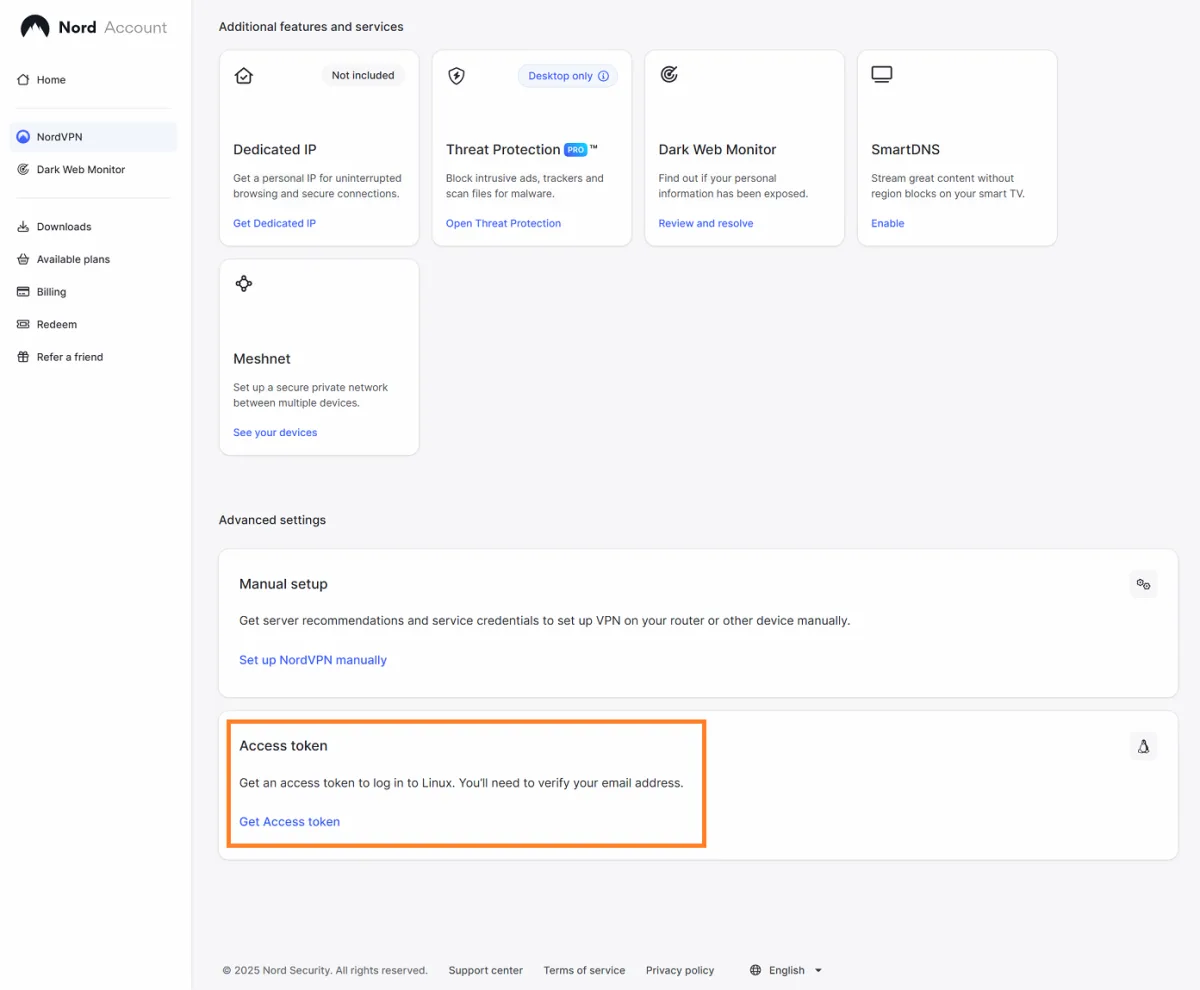The image size is (1200, 990).
Task: Click the SmartDNS monitor icon
Action: tap(882, 75)
